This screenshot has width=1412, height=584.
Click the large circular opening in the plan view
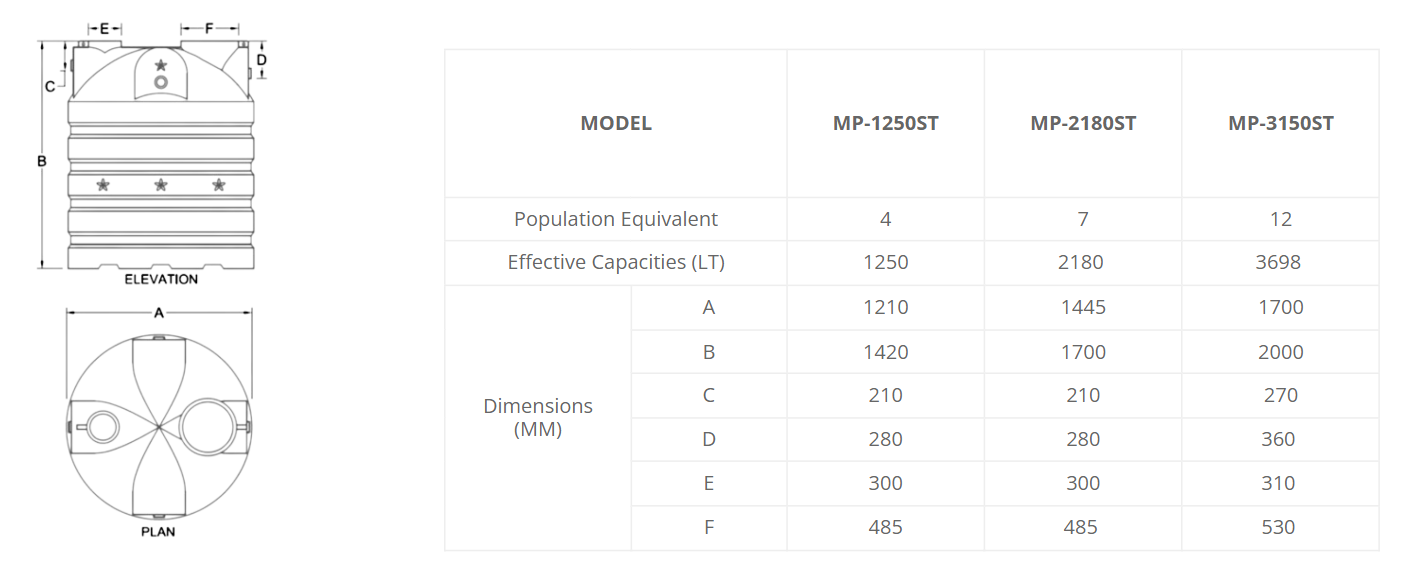(208, 424)
